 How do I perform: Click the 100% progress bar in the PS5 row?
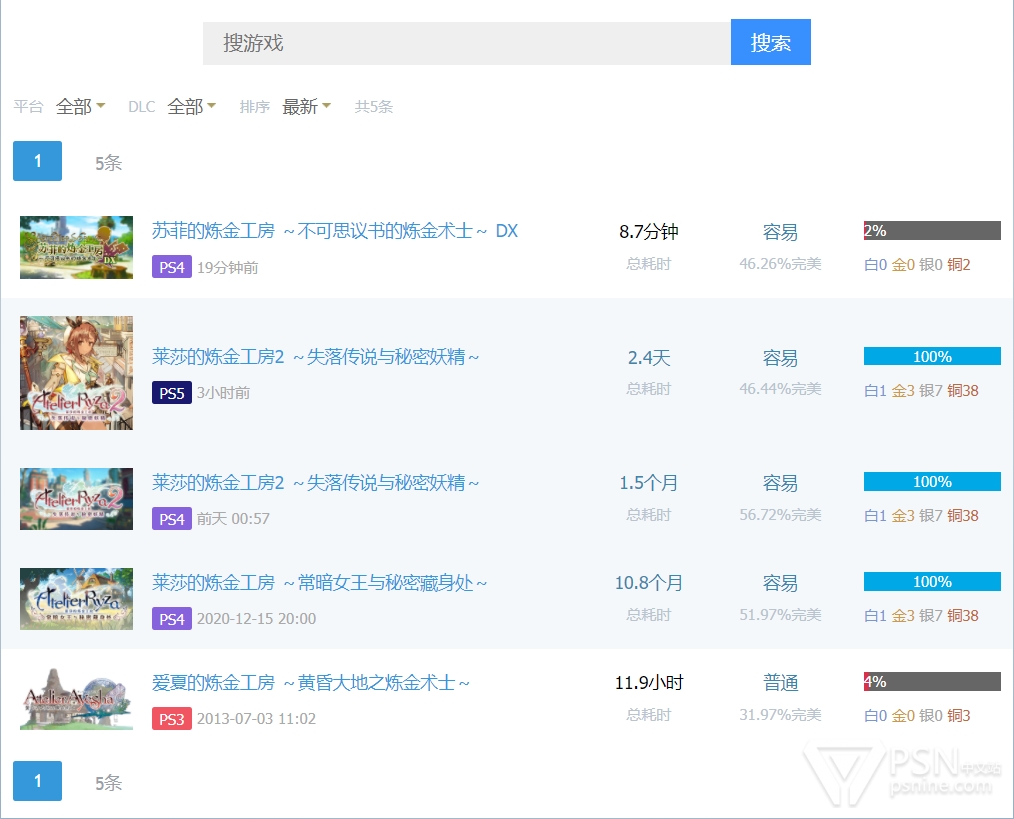click(x=932, y=356)
